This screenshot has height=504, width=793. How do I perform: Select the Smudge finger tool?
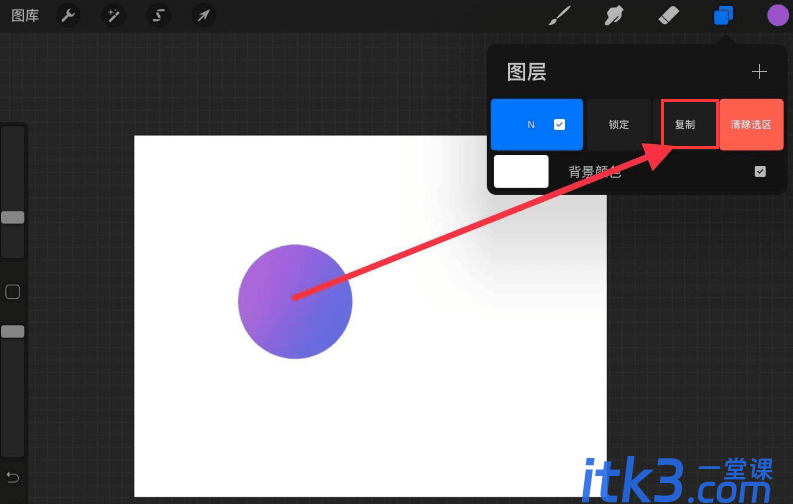(x=613, y=16)
